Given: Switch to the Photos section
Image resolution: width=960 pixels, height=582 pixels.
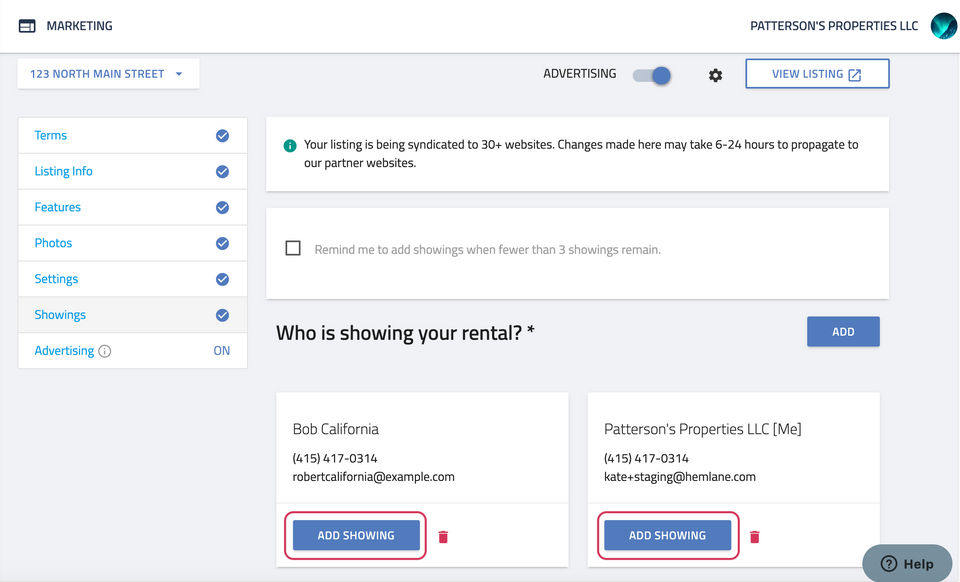Looking at the screenshot, I should [133, 243].
